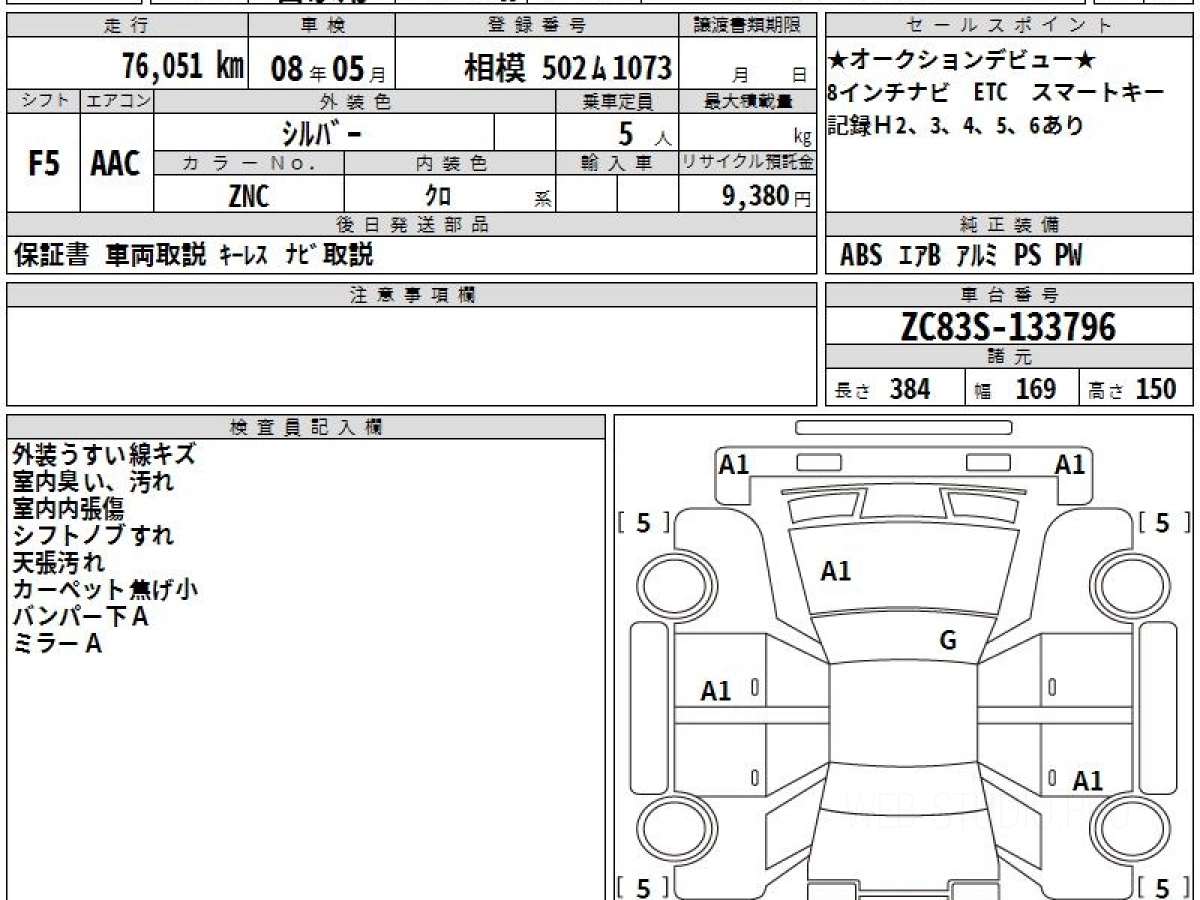Click the color number ZNC cell
This screenshot has width=1200, height=900.
[x=248, y=196]
